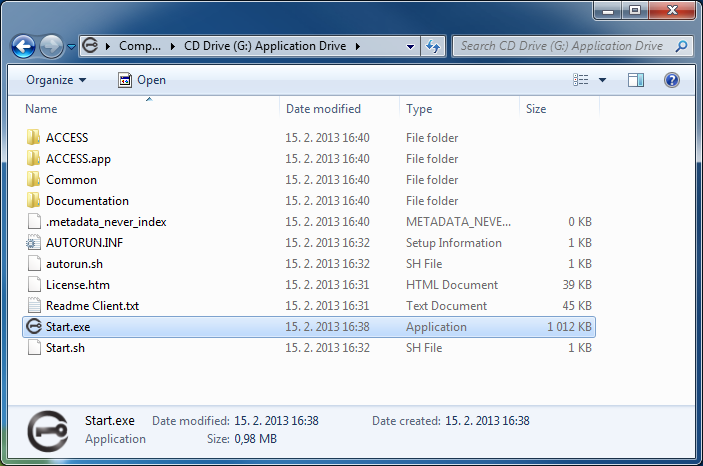Click the Start.exe application icon
The image size is (703, 466).
[x=33, y=327]
